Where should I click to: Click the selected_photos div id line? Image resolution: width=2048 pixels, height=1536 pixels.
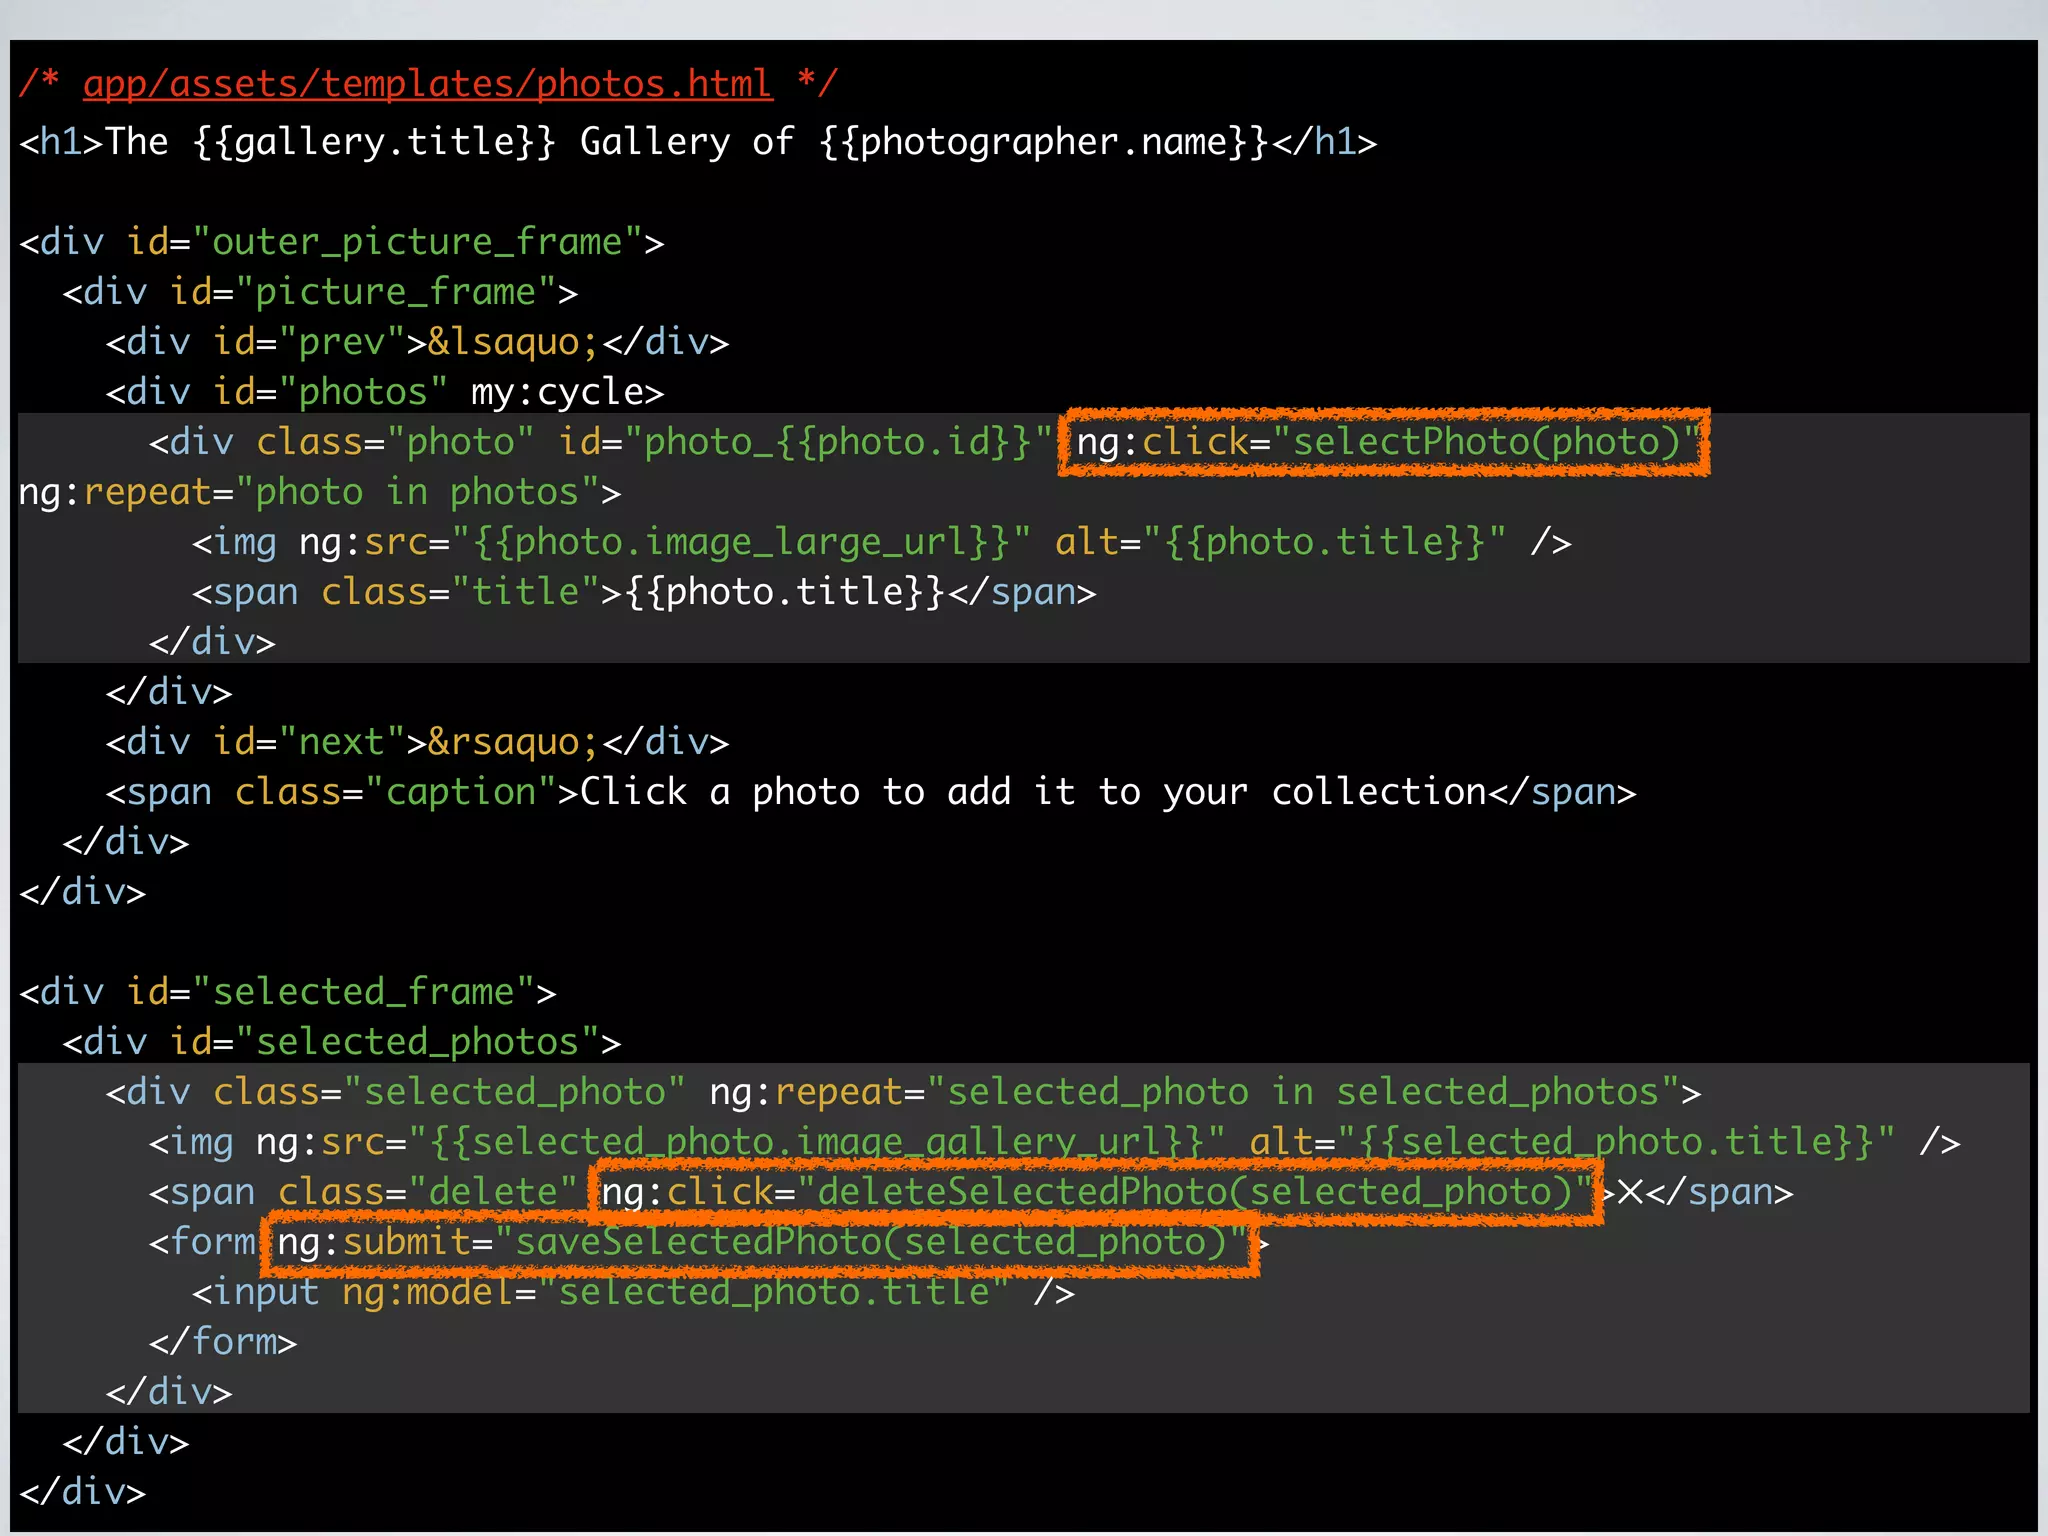341,1043
